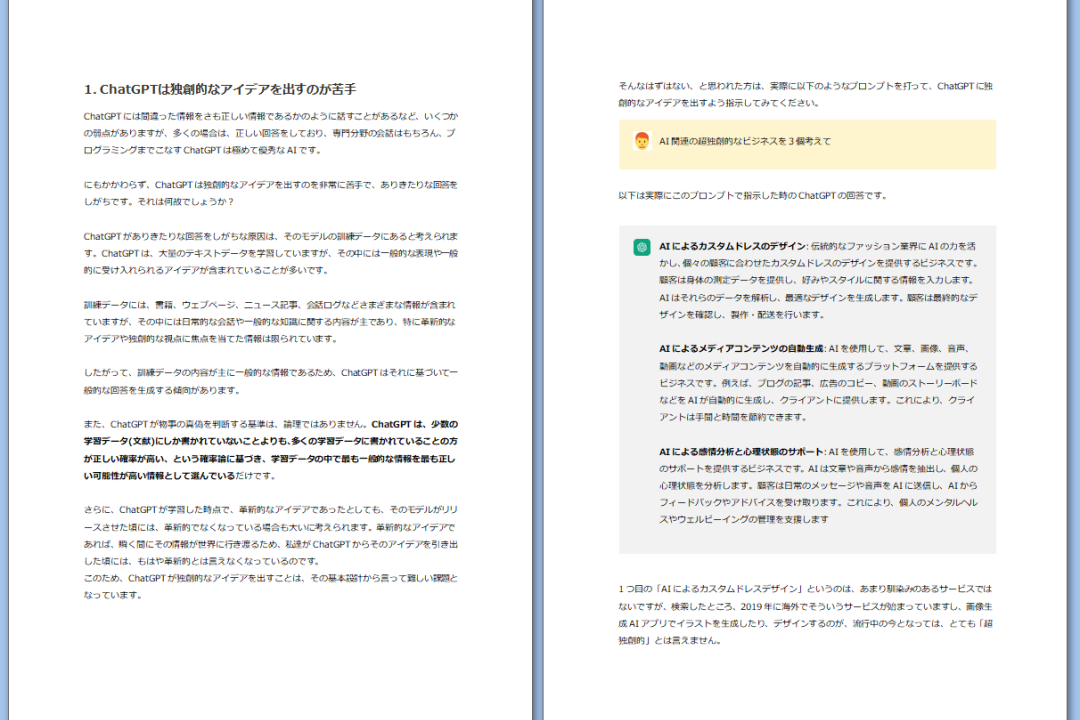Click the line starting "心理状態を分析します"
Image resolution: width=1080 pixels, height=720 pixels.
click(818, 486)
